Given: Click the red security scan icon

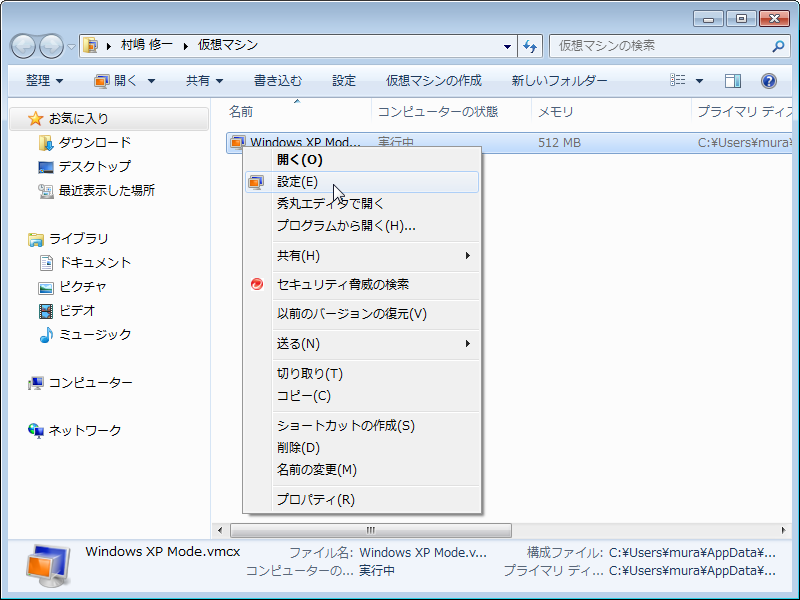Looking at the screenshot, I should coord(257,284).
